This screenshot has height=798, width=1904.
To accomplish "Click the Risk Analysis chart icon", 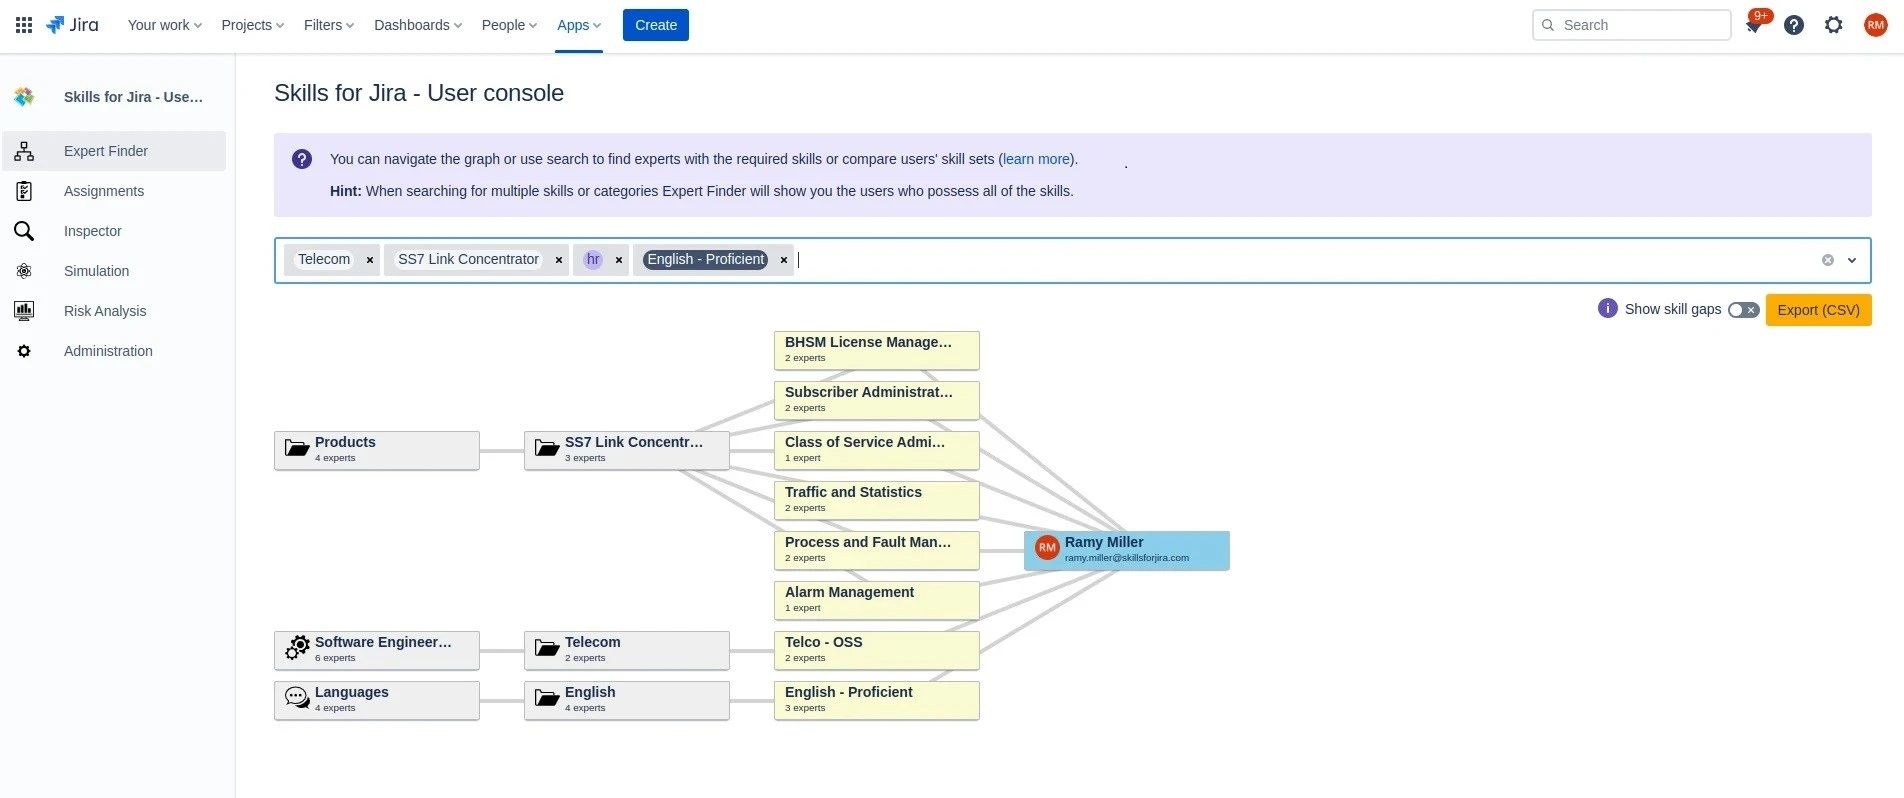I will point(24,311).
